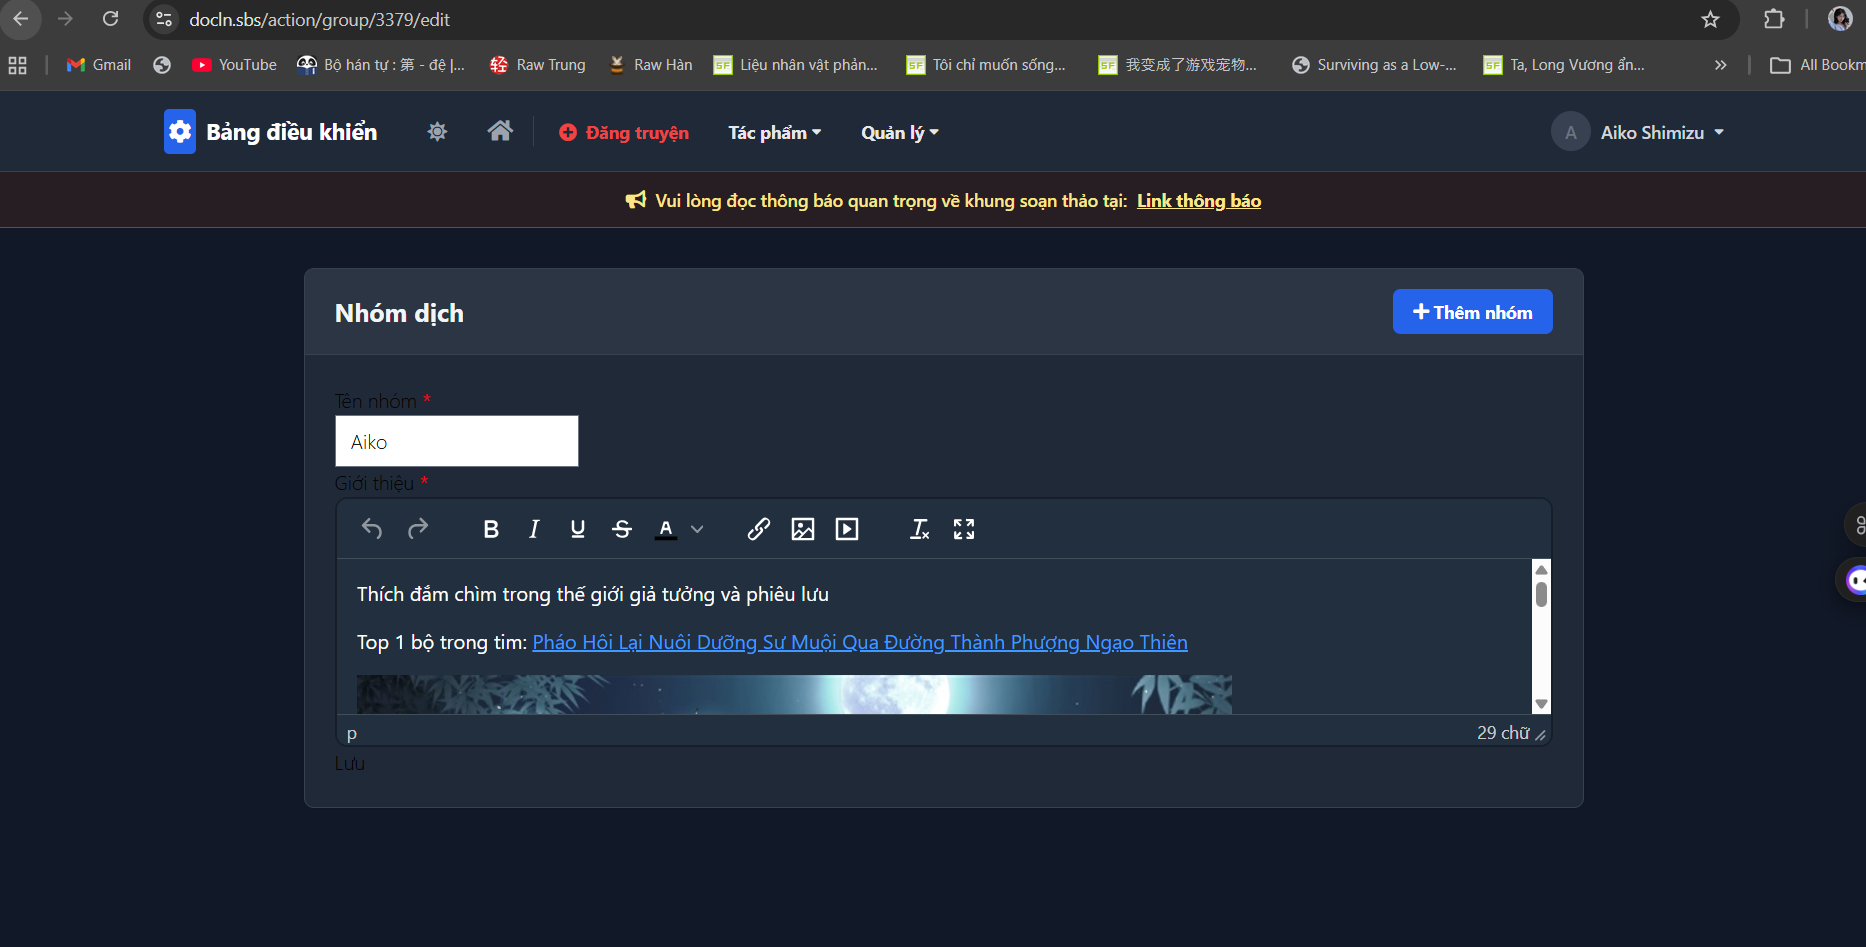1866x947 pixels.
Task: Toggle italic text formatting
Action: [x=534, y=529]
